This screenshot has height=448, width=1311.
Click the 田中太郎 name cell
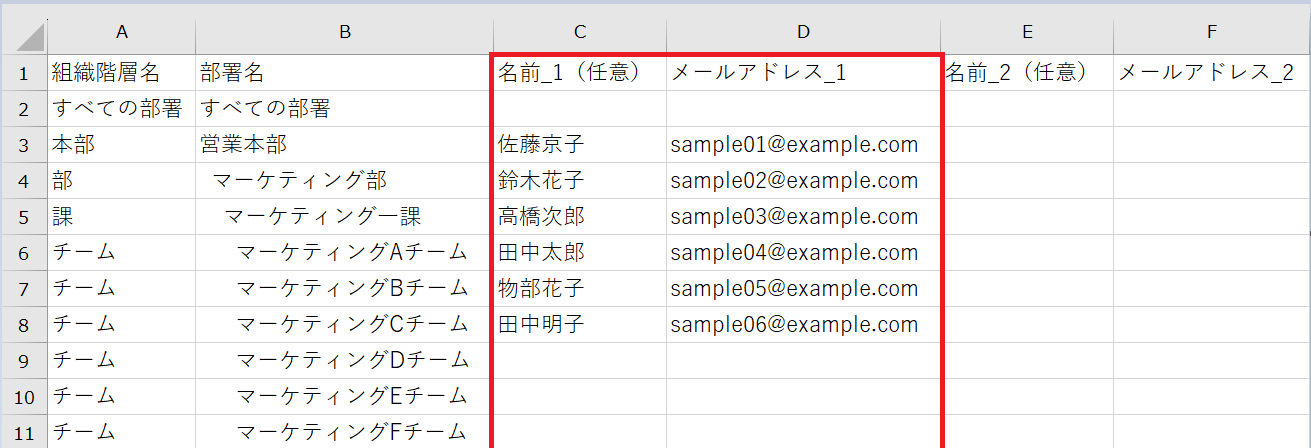click(580, 253)
